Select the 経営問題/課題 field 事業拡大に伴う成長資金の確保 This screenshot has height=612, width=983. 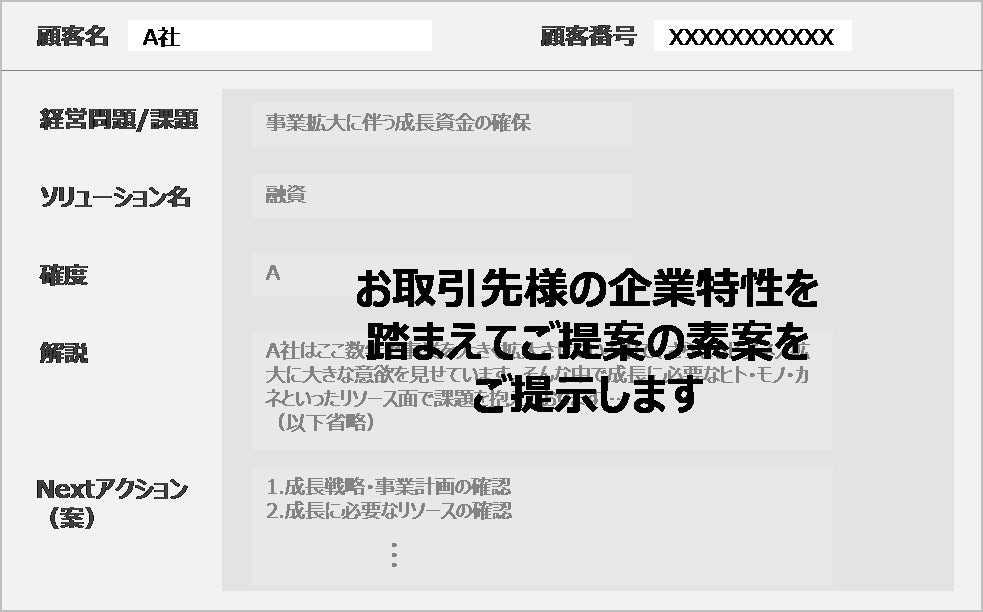click(x=442, y=124)
